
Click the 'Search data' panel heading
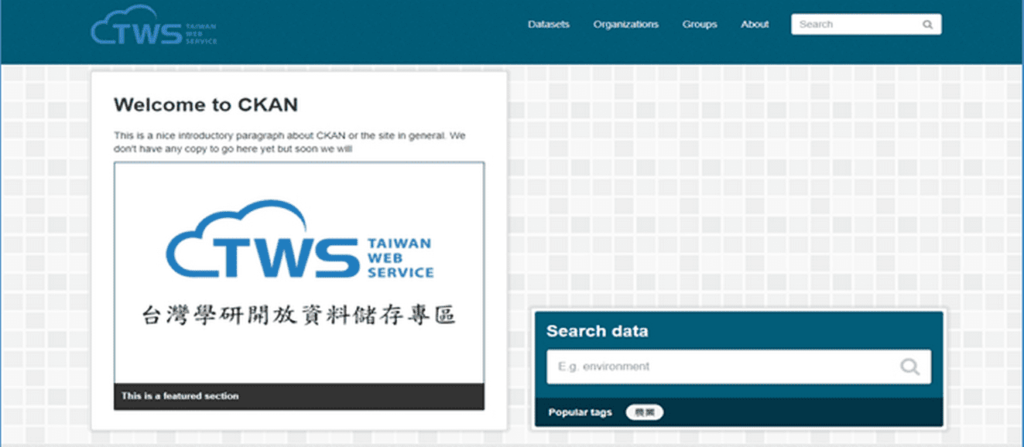click(597, 331)
